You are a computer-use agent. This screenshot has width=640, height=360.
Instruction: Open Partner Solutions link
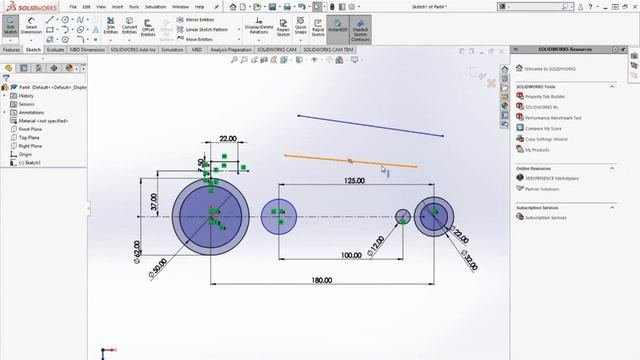pyautogui.click(x=542, y=189)
